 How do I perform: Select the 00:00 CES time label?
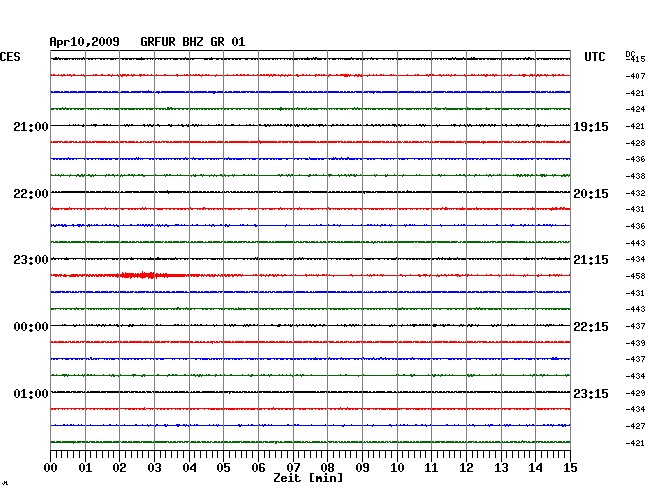coord(31,327)
